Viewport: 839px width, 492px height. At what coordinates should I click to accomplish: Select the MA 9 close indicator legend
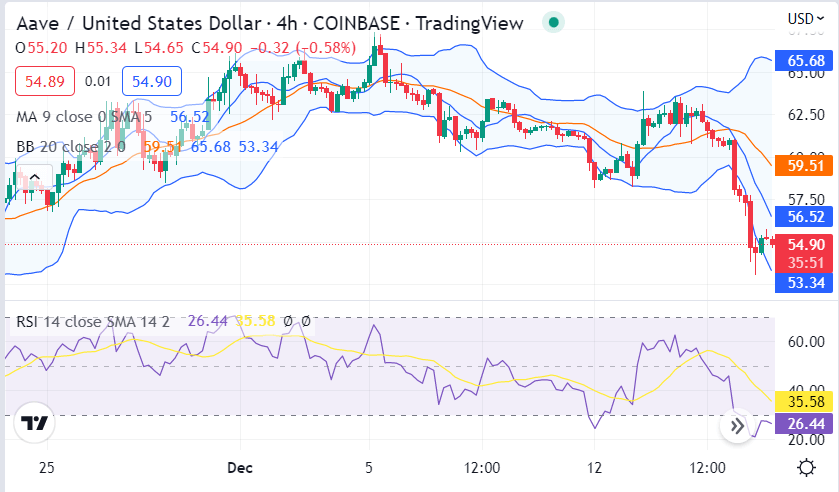coord(84,117)
